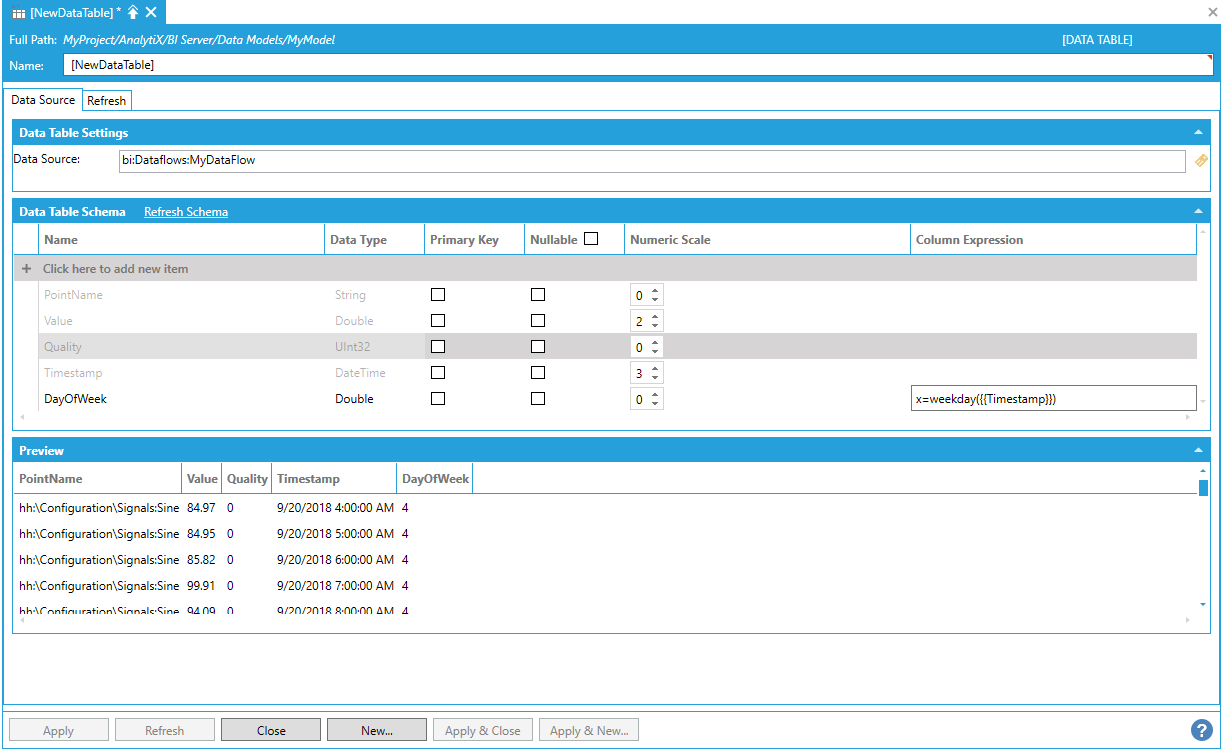
Task: Select the Data Source tab
Action: click(43, 100)
